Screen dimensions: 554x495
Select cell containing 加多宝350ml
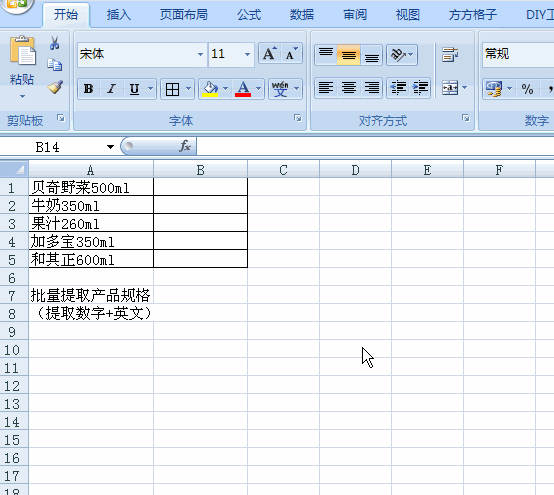[x=91, y=241]
